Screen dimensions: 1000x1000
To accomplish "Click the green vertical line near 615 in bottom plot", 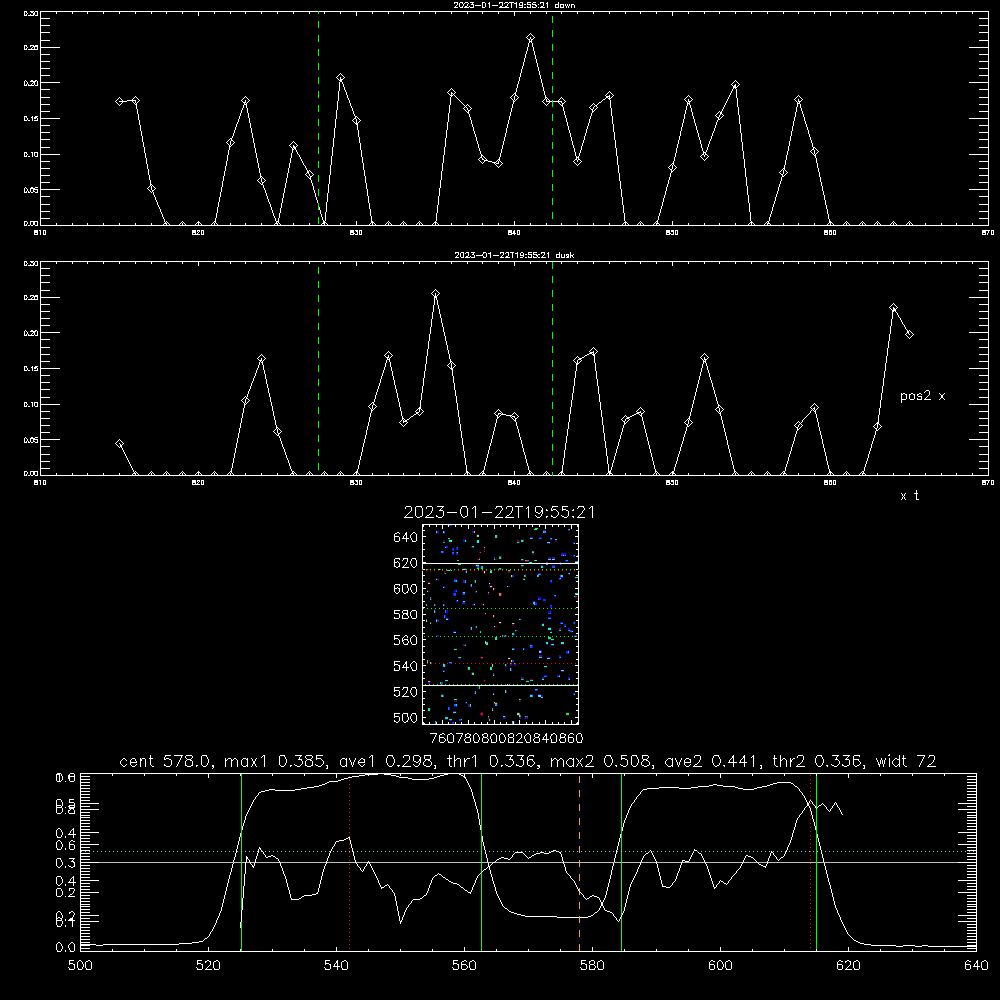I will (816, 861).
